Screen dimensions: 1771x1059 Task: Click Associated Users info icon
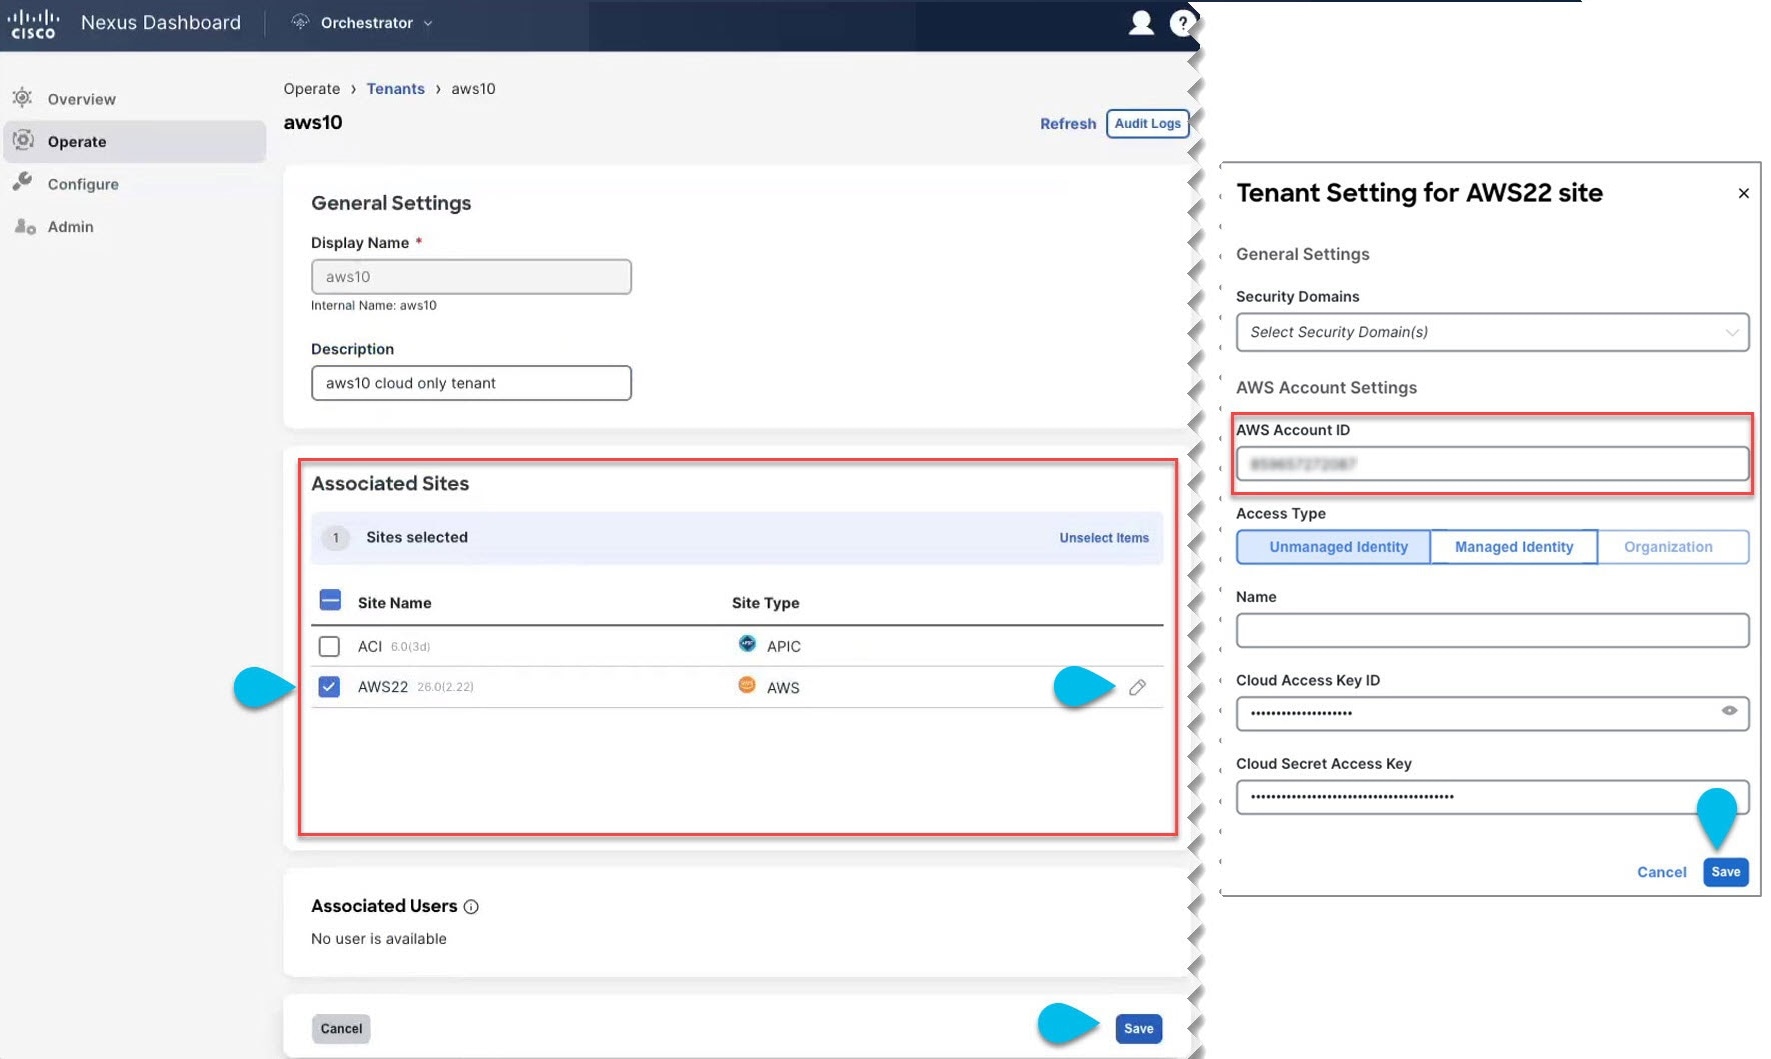[471, 907]
